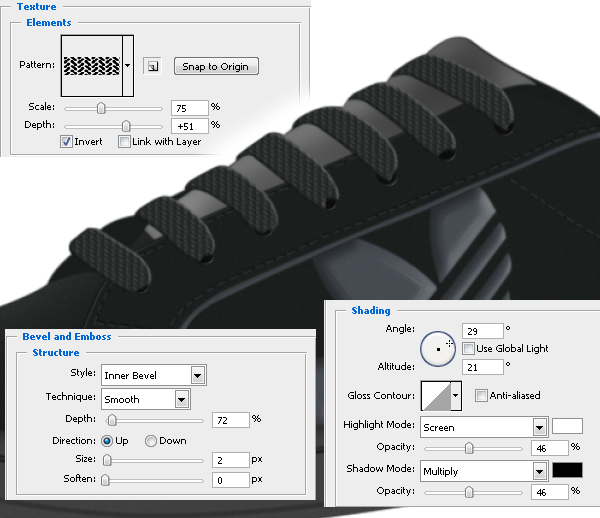Viewport: 600px width, 518px height.
Task: Adjust the Highlight Opacity slider
Action: coord(469,448)
